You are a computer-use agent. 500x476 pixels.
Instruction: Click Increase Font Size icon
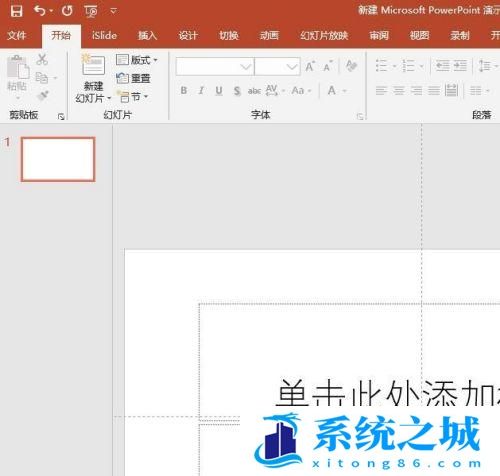[310, 66]
